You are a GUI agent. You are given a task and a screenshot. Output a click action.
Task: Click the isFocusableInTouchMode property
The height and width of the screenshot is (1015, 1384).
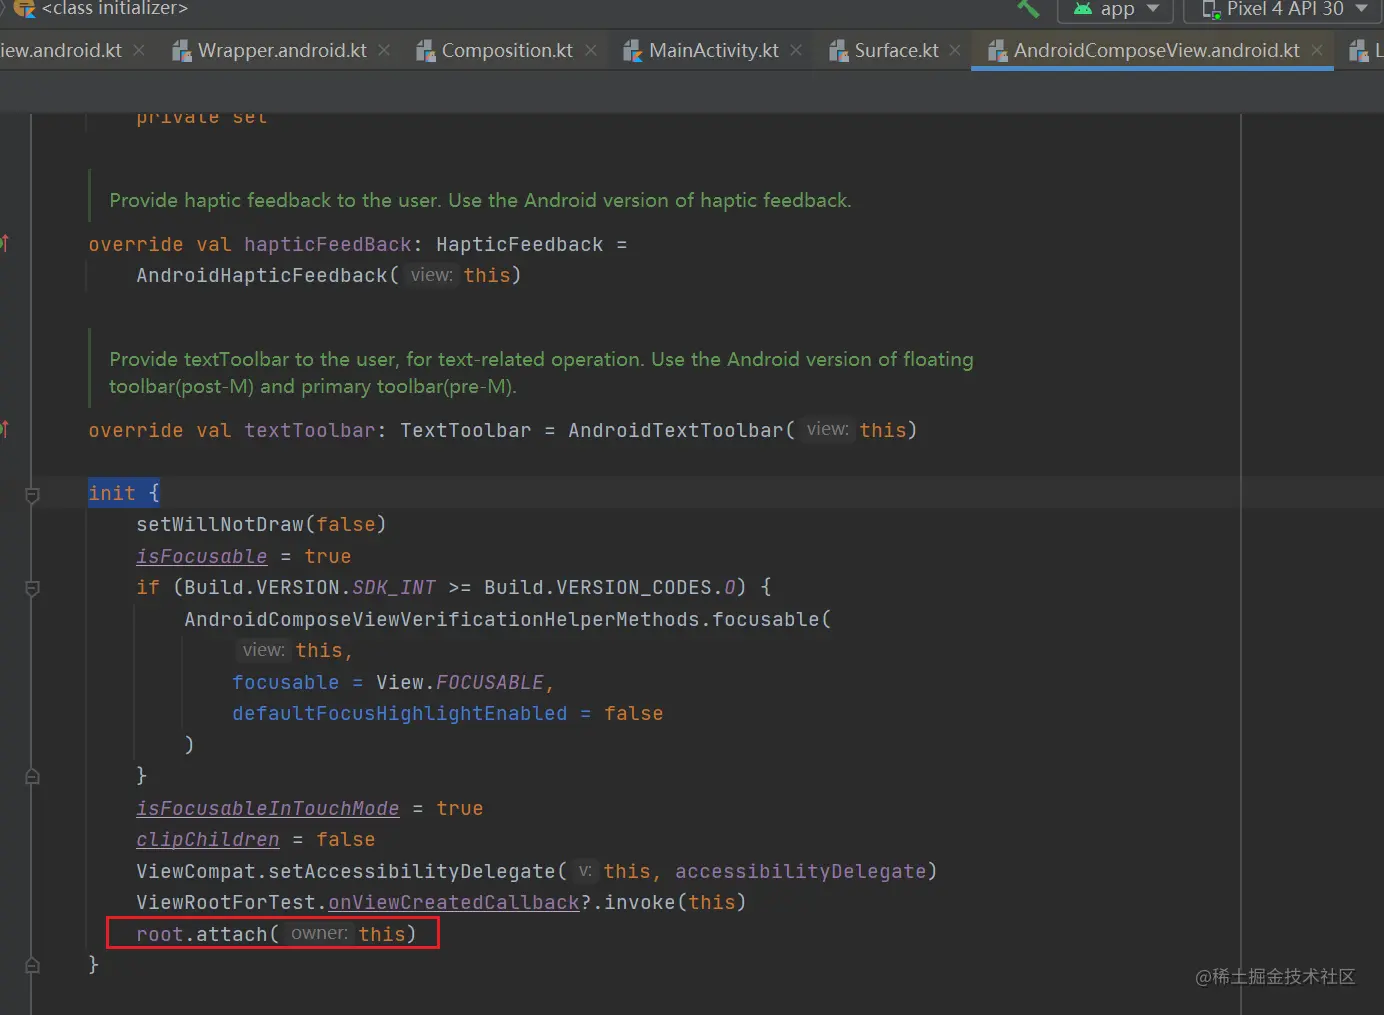tap(268, 809)
